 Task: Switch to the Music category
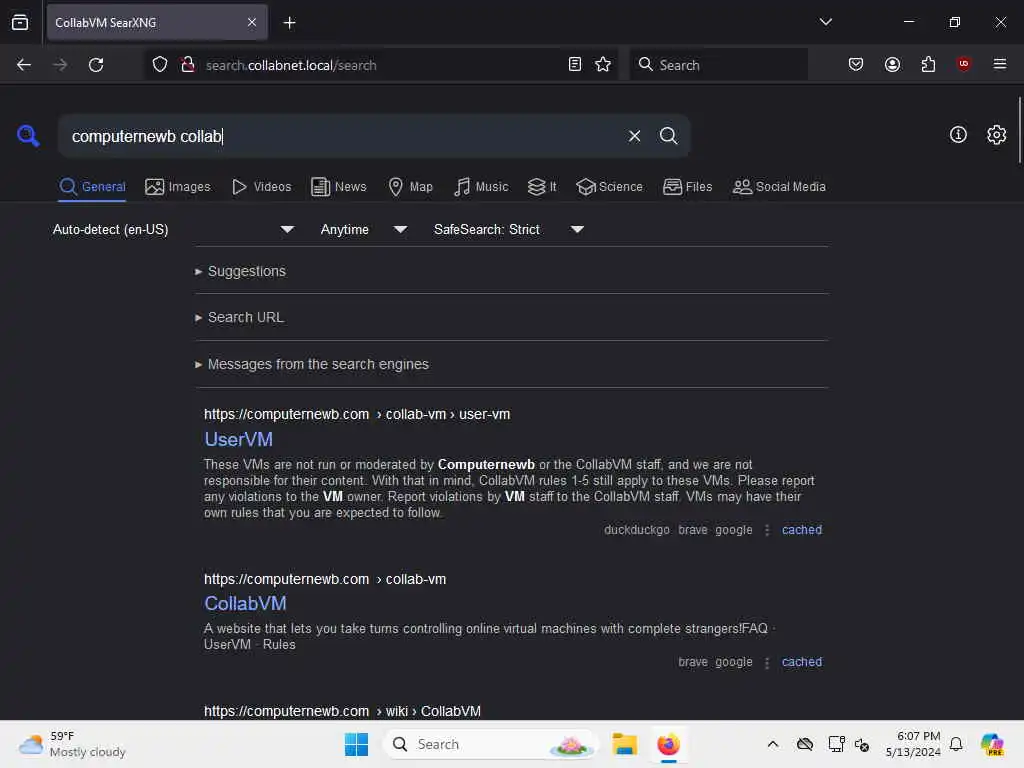point(481,187)
